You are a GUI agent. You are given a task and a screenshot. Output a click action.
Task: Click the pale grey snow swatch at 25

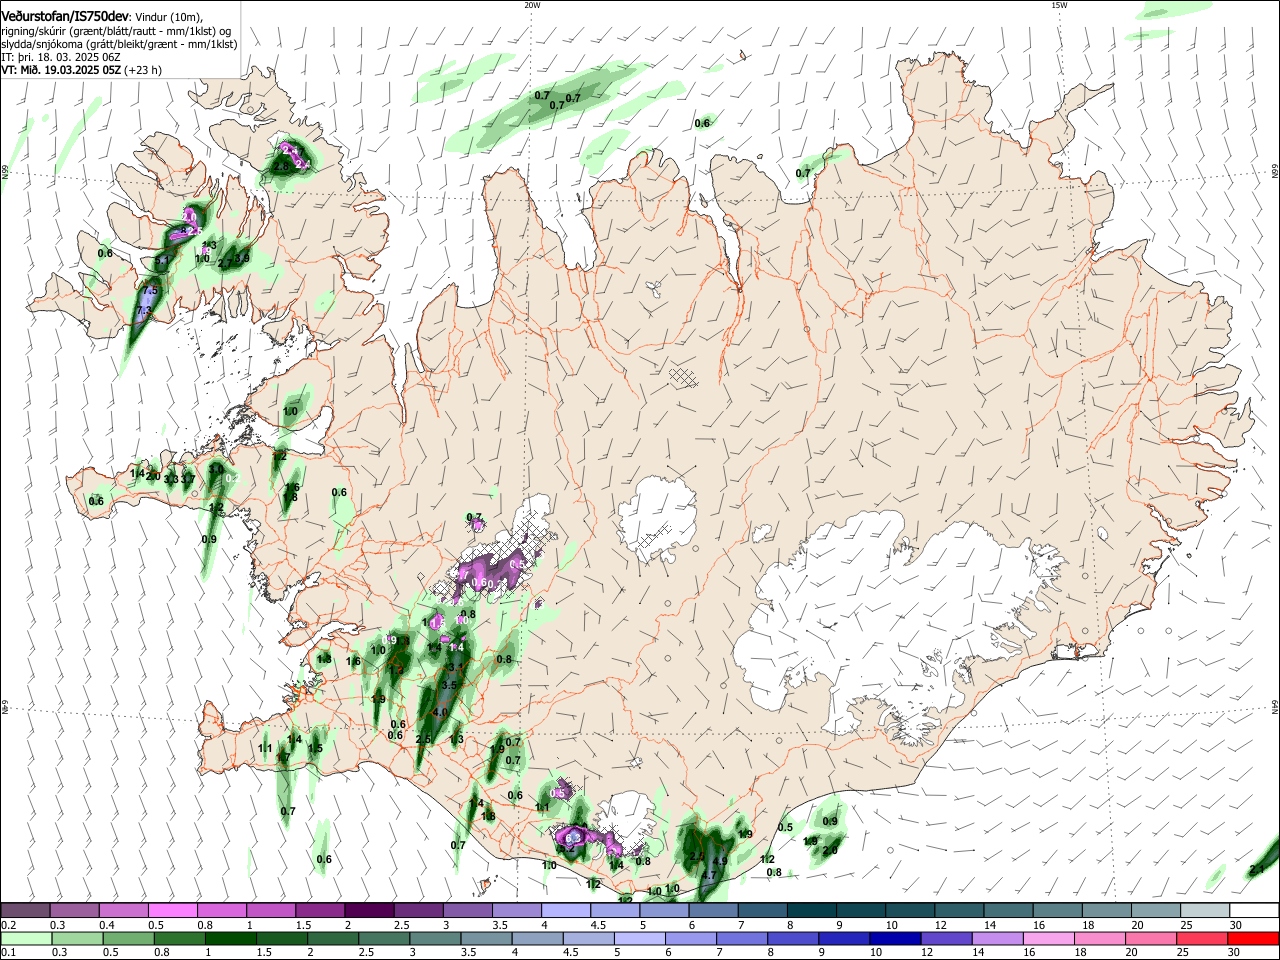[1203, 910]
